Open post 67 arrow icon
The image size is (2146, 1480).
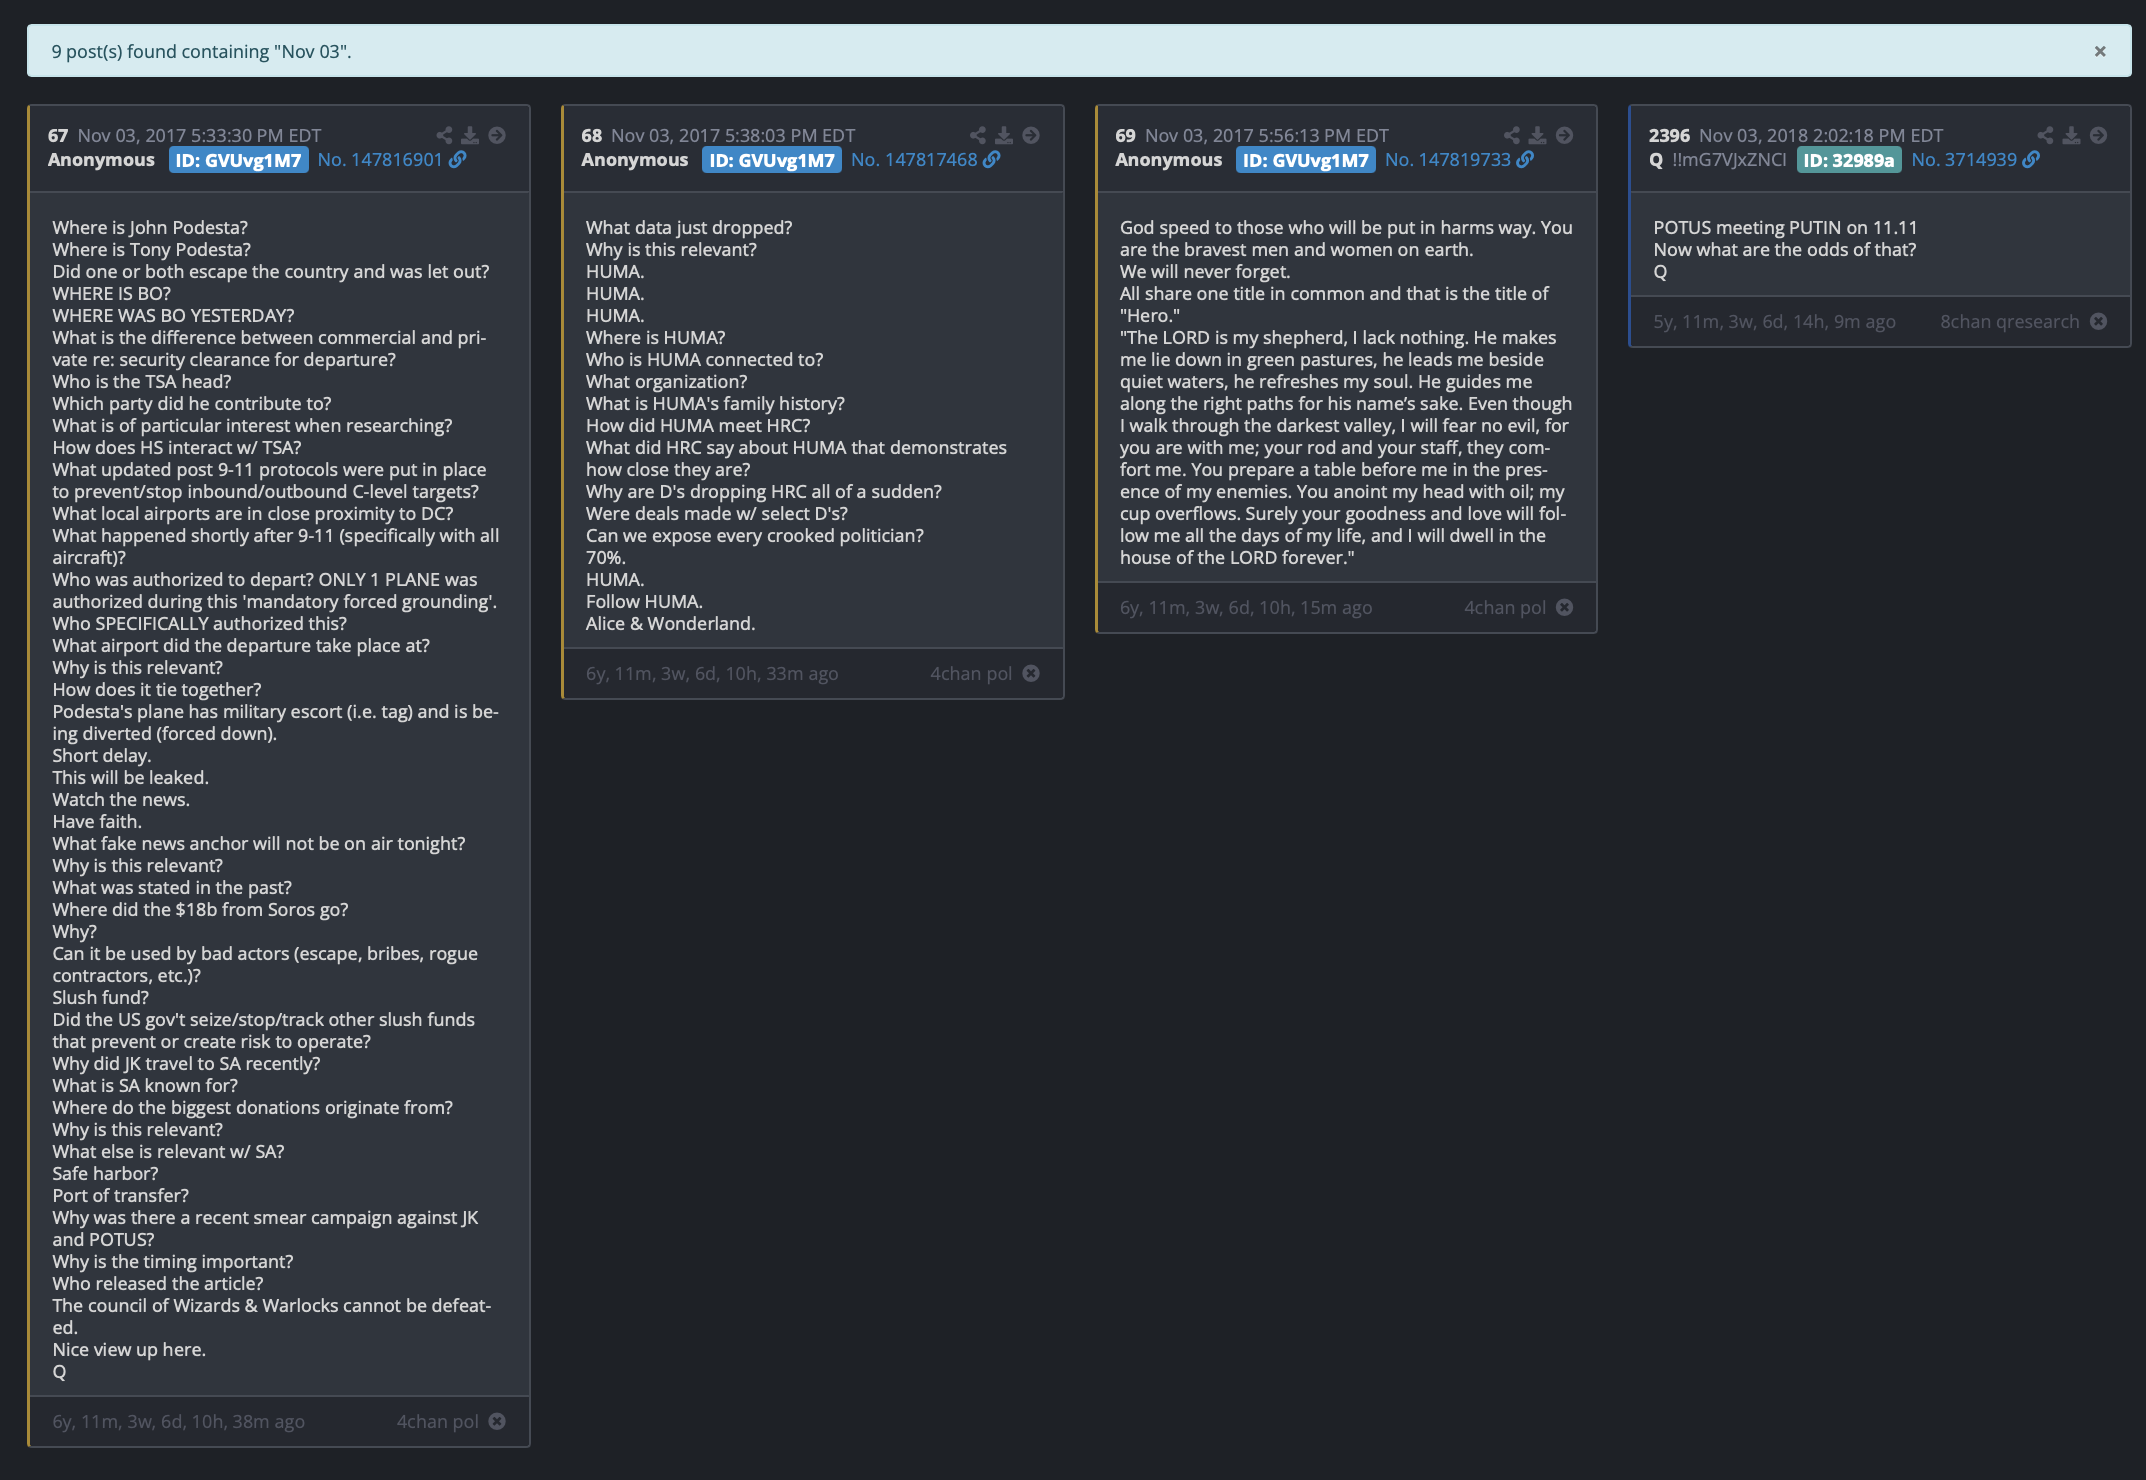497,135
